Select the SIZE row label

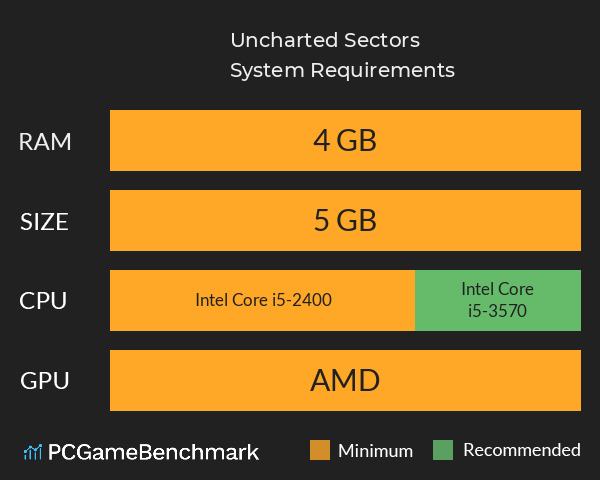[x=45, y=222]
